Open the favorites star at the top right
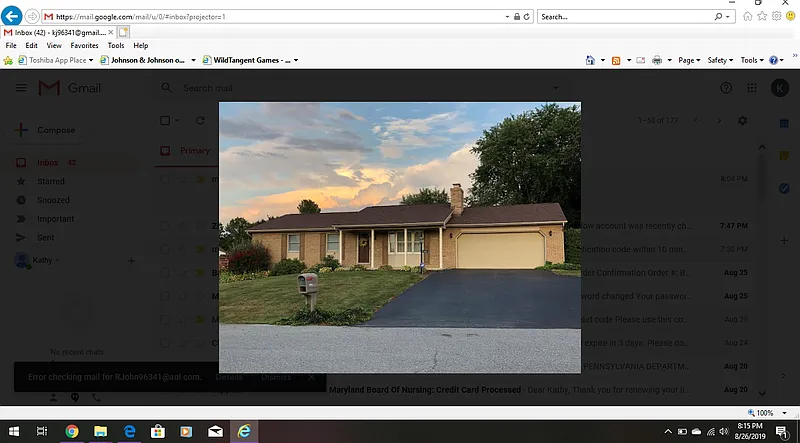800x443 pixels. (x=762, y=16)
